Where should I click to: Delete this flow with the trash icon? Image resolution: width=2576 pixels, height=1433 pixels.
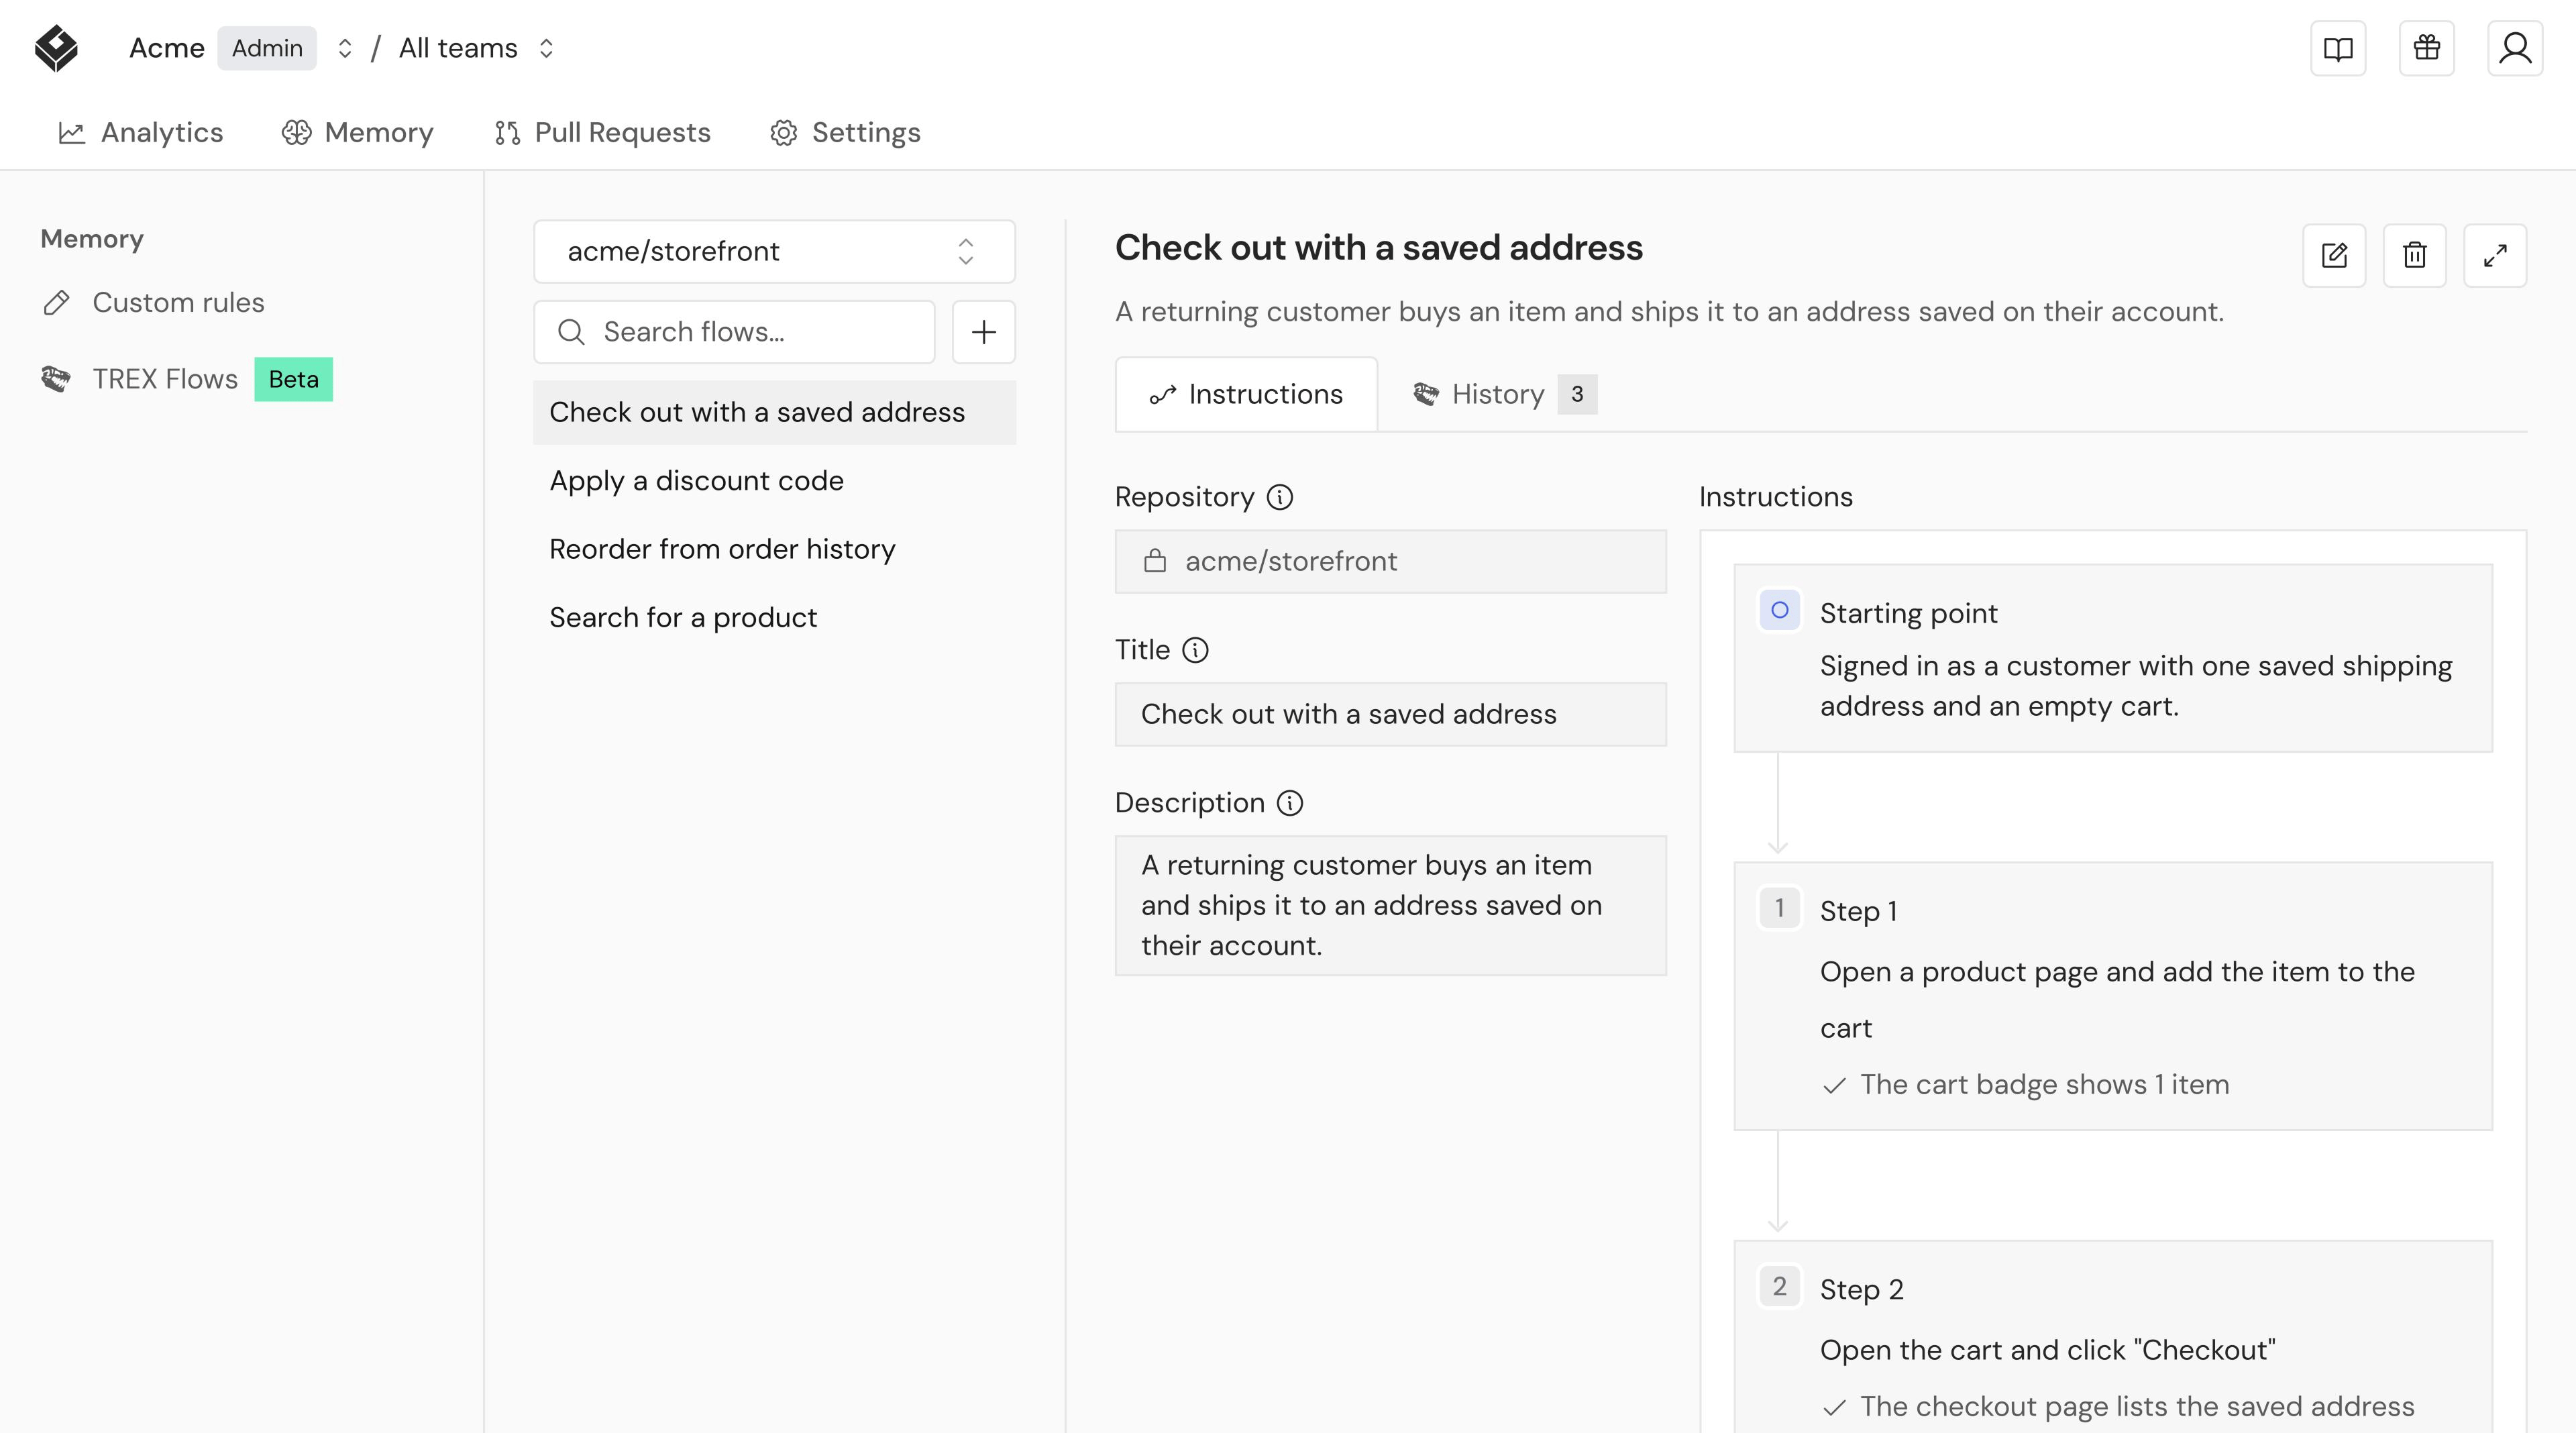(2415, 255)
